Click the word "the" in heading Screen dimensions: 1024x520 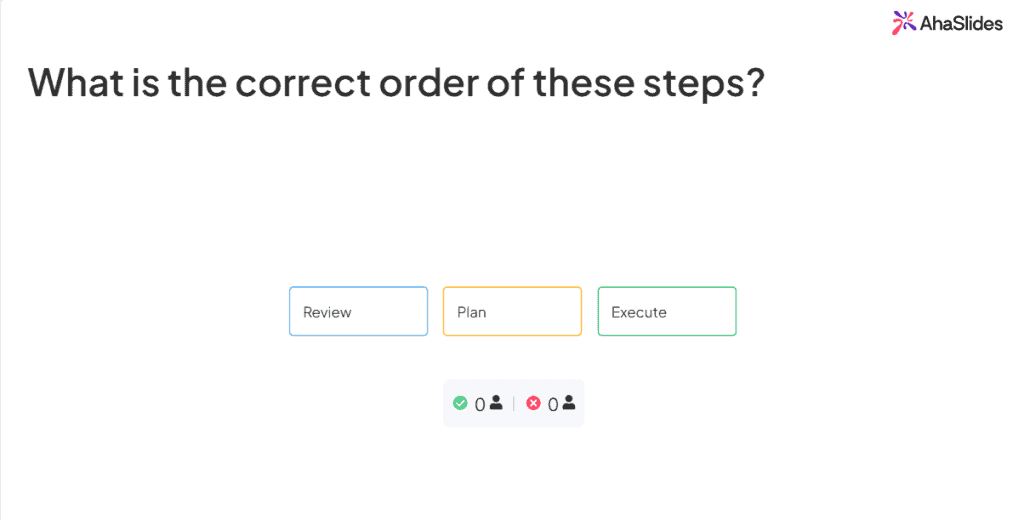[197, 83]
